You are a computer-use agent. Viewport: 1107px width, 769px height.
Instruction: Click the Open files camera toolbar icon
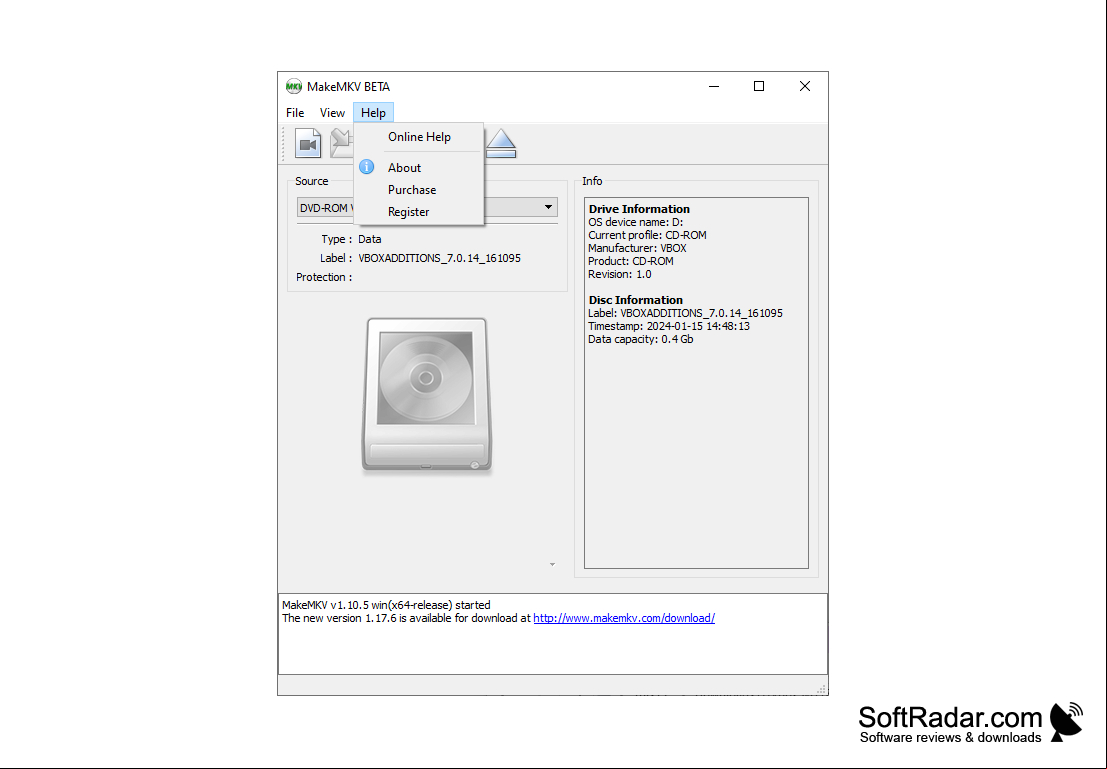pyautogui.click(x=308, y=143)
